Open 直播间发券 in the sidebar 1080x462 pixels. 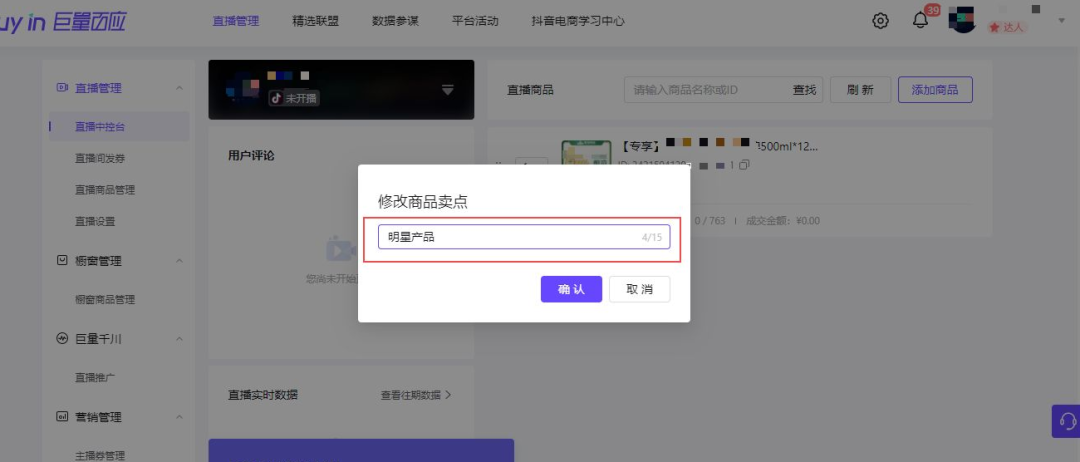coord(100,158)
